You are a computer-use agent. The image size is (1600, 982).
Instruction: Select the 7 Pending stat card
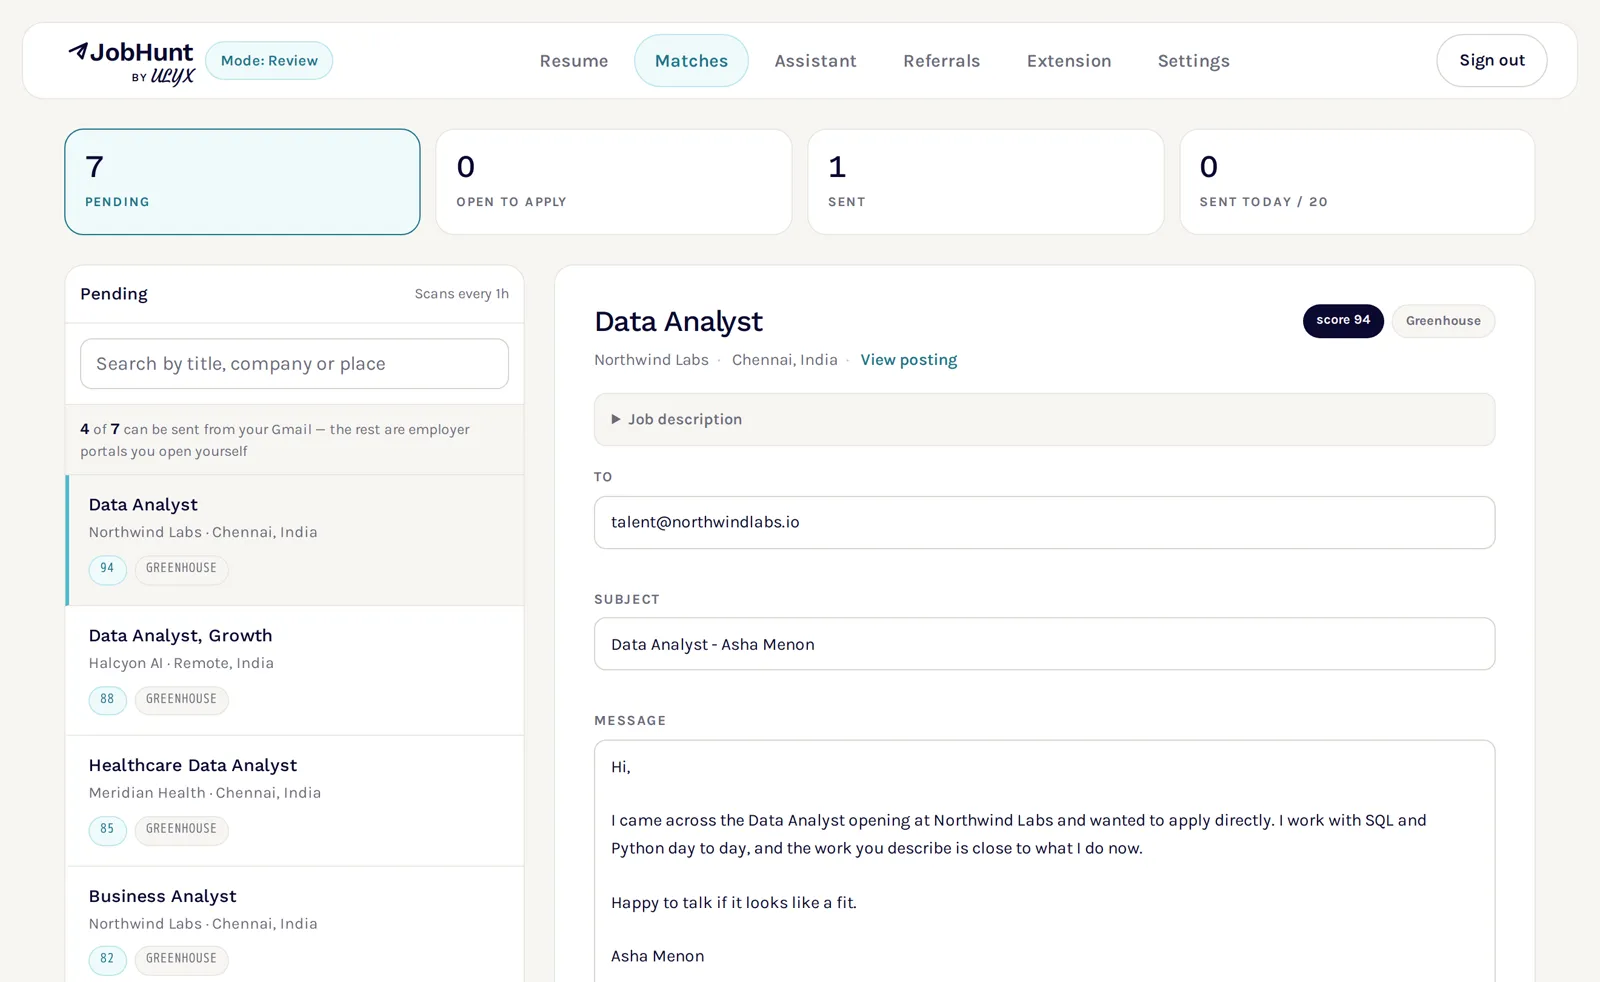[242, 182]
